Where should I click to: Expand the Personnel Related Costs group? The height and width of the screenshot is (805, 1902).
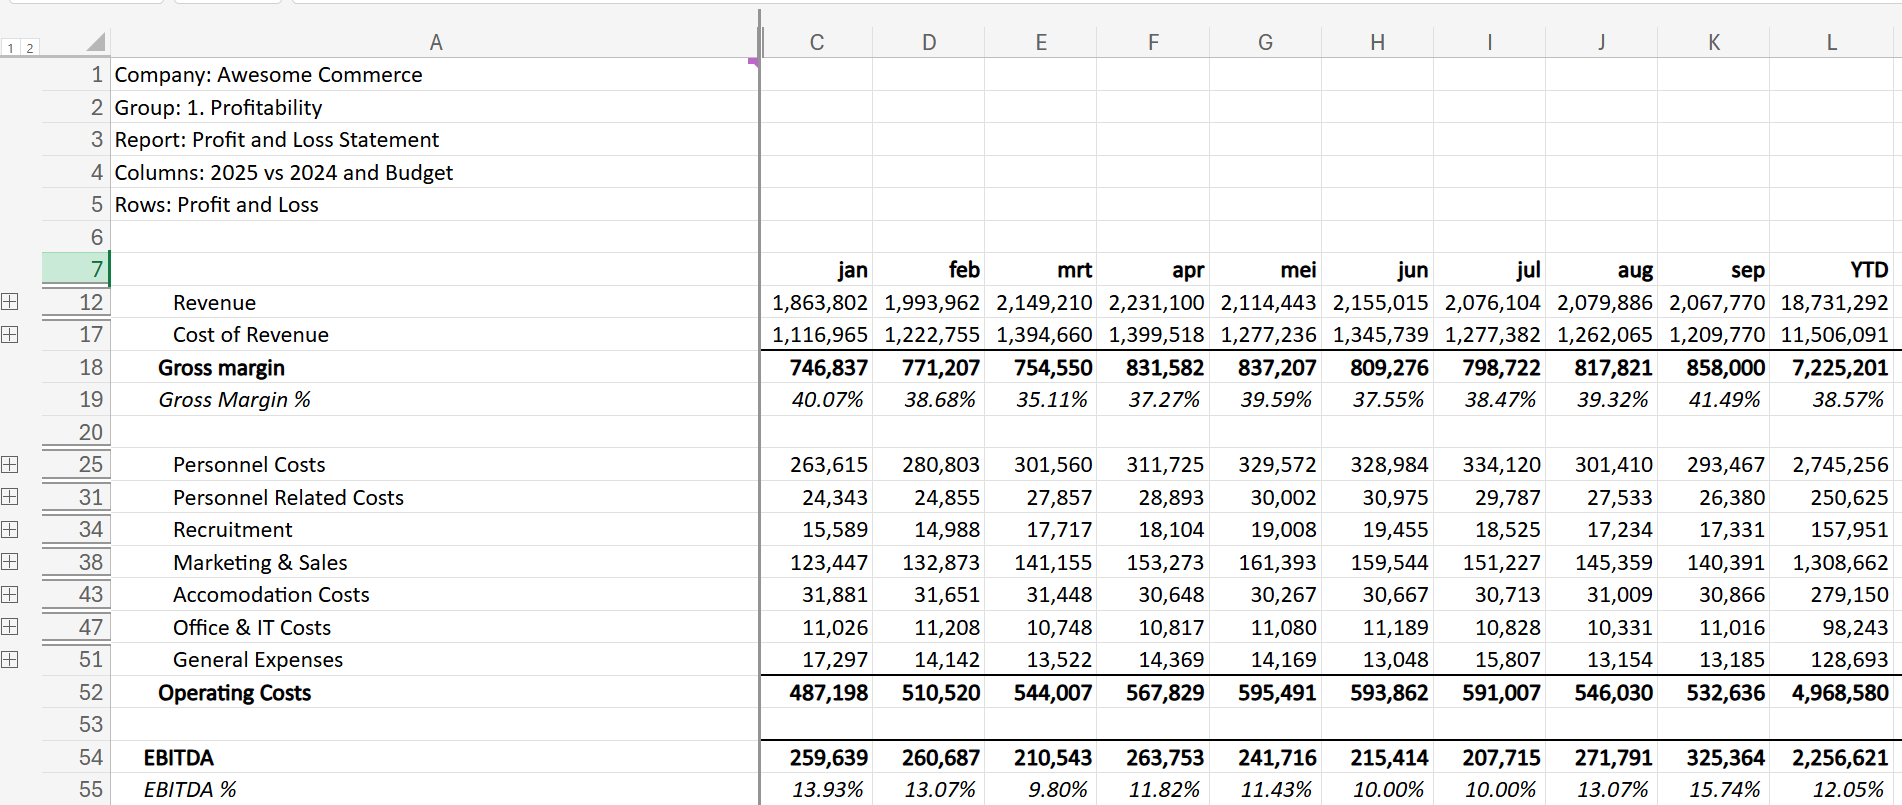[x=10, y=497]
